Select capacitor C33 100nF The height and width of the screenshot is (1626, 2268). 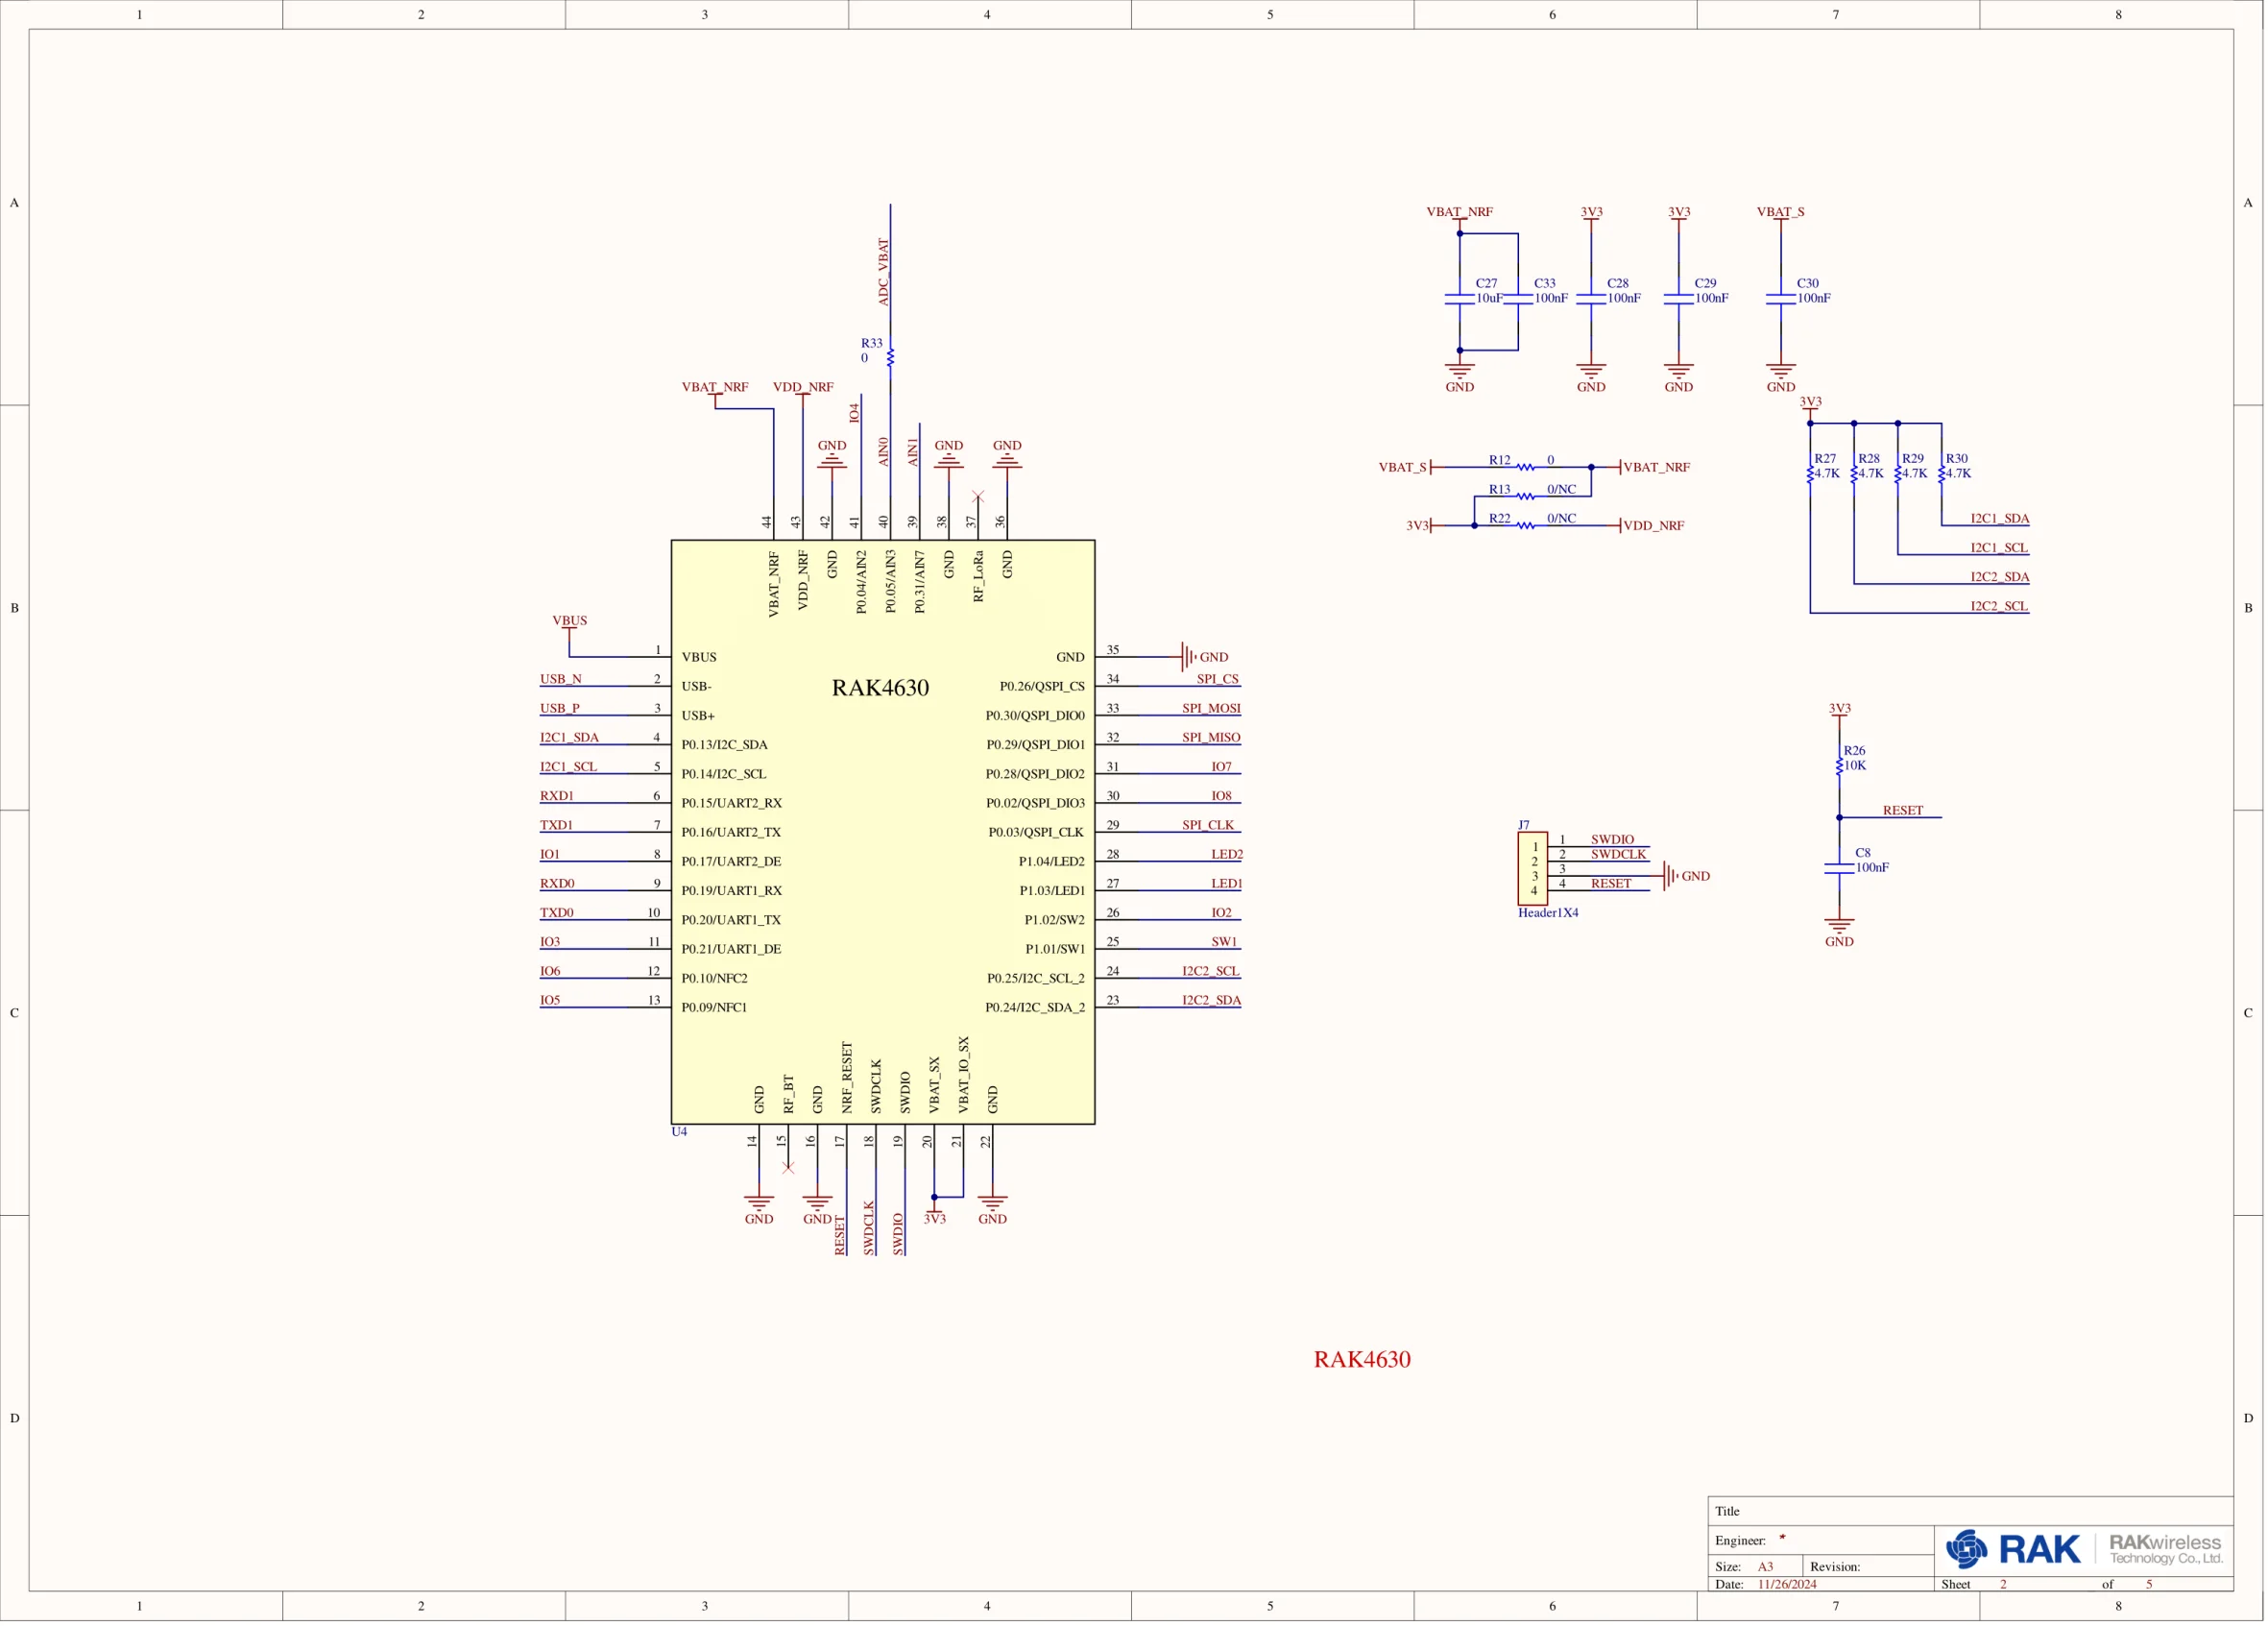(x=1518, y=299)
